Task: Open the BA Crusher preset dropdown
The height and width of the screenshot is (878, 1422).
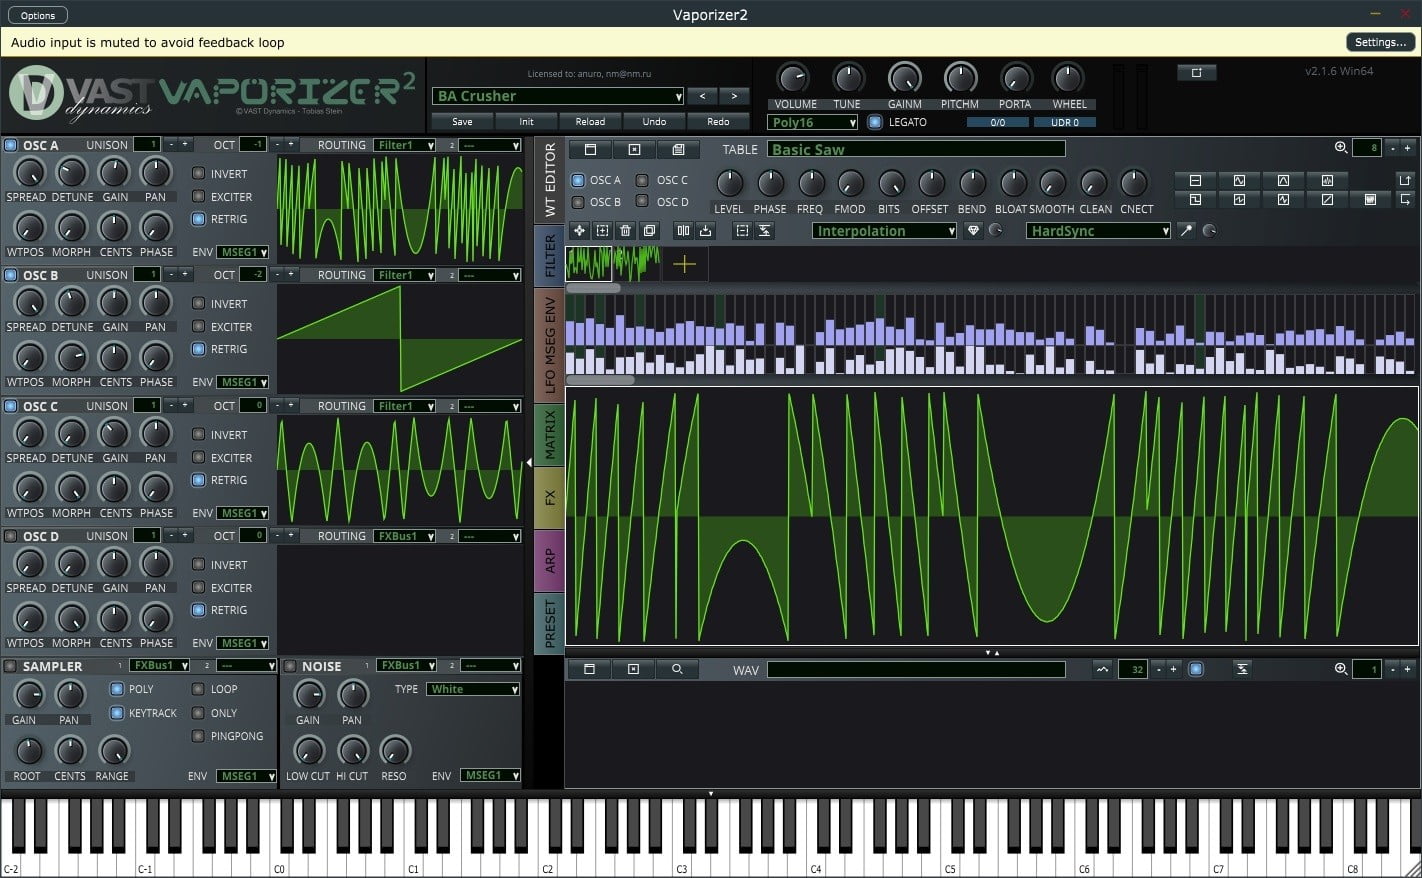Action: pos(559,96)
